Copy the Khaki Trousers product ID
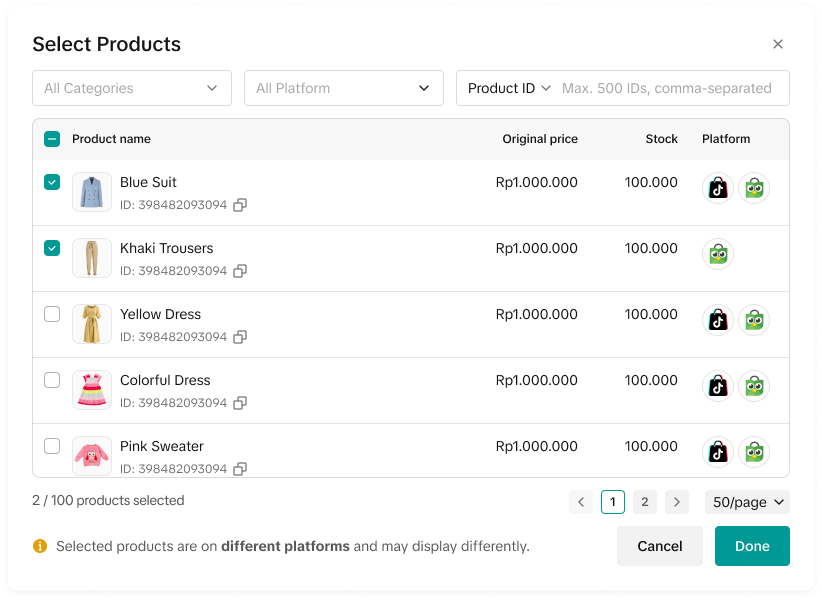Screen dimensions: 822x600 240,271
